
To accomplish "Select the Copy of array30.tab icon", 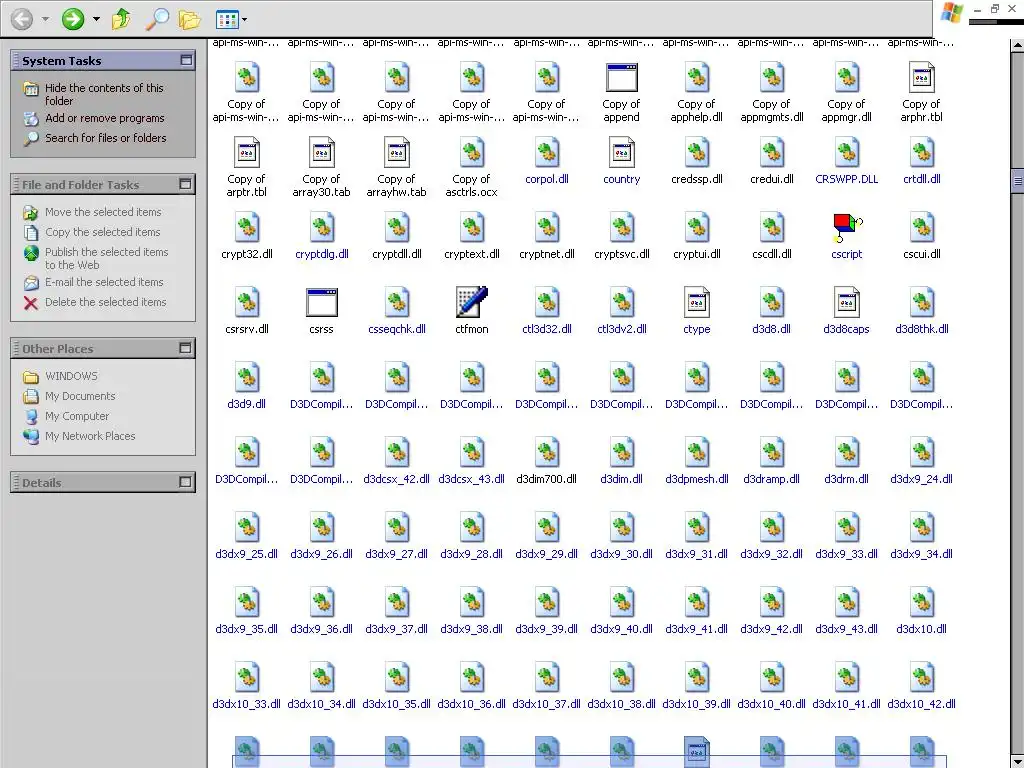I will [321, 152].
